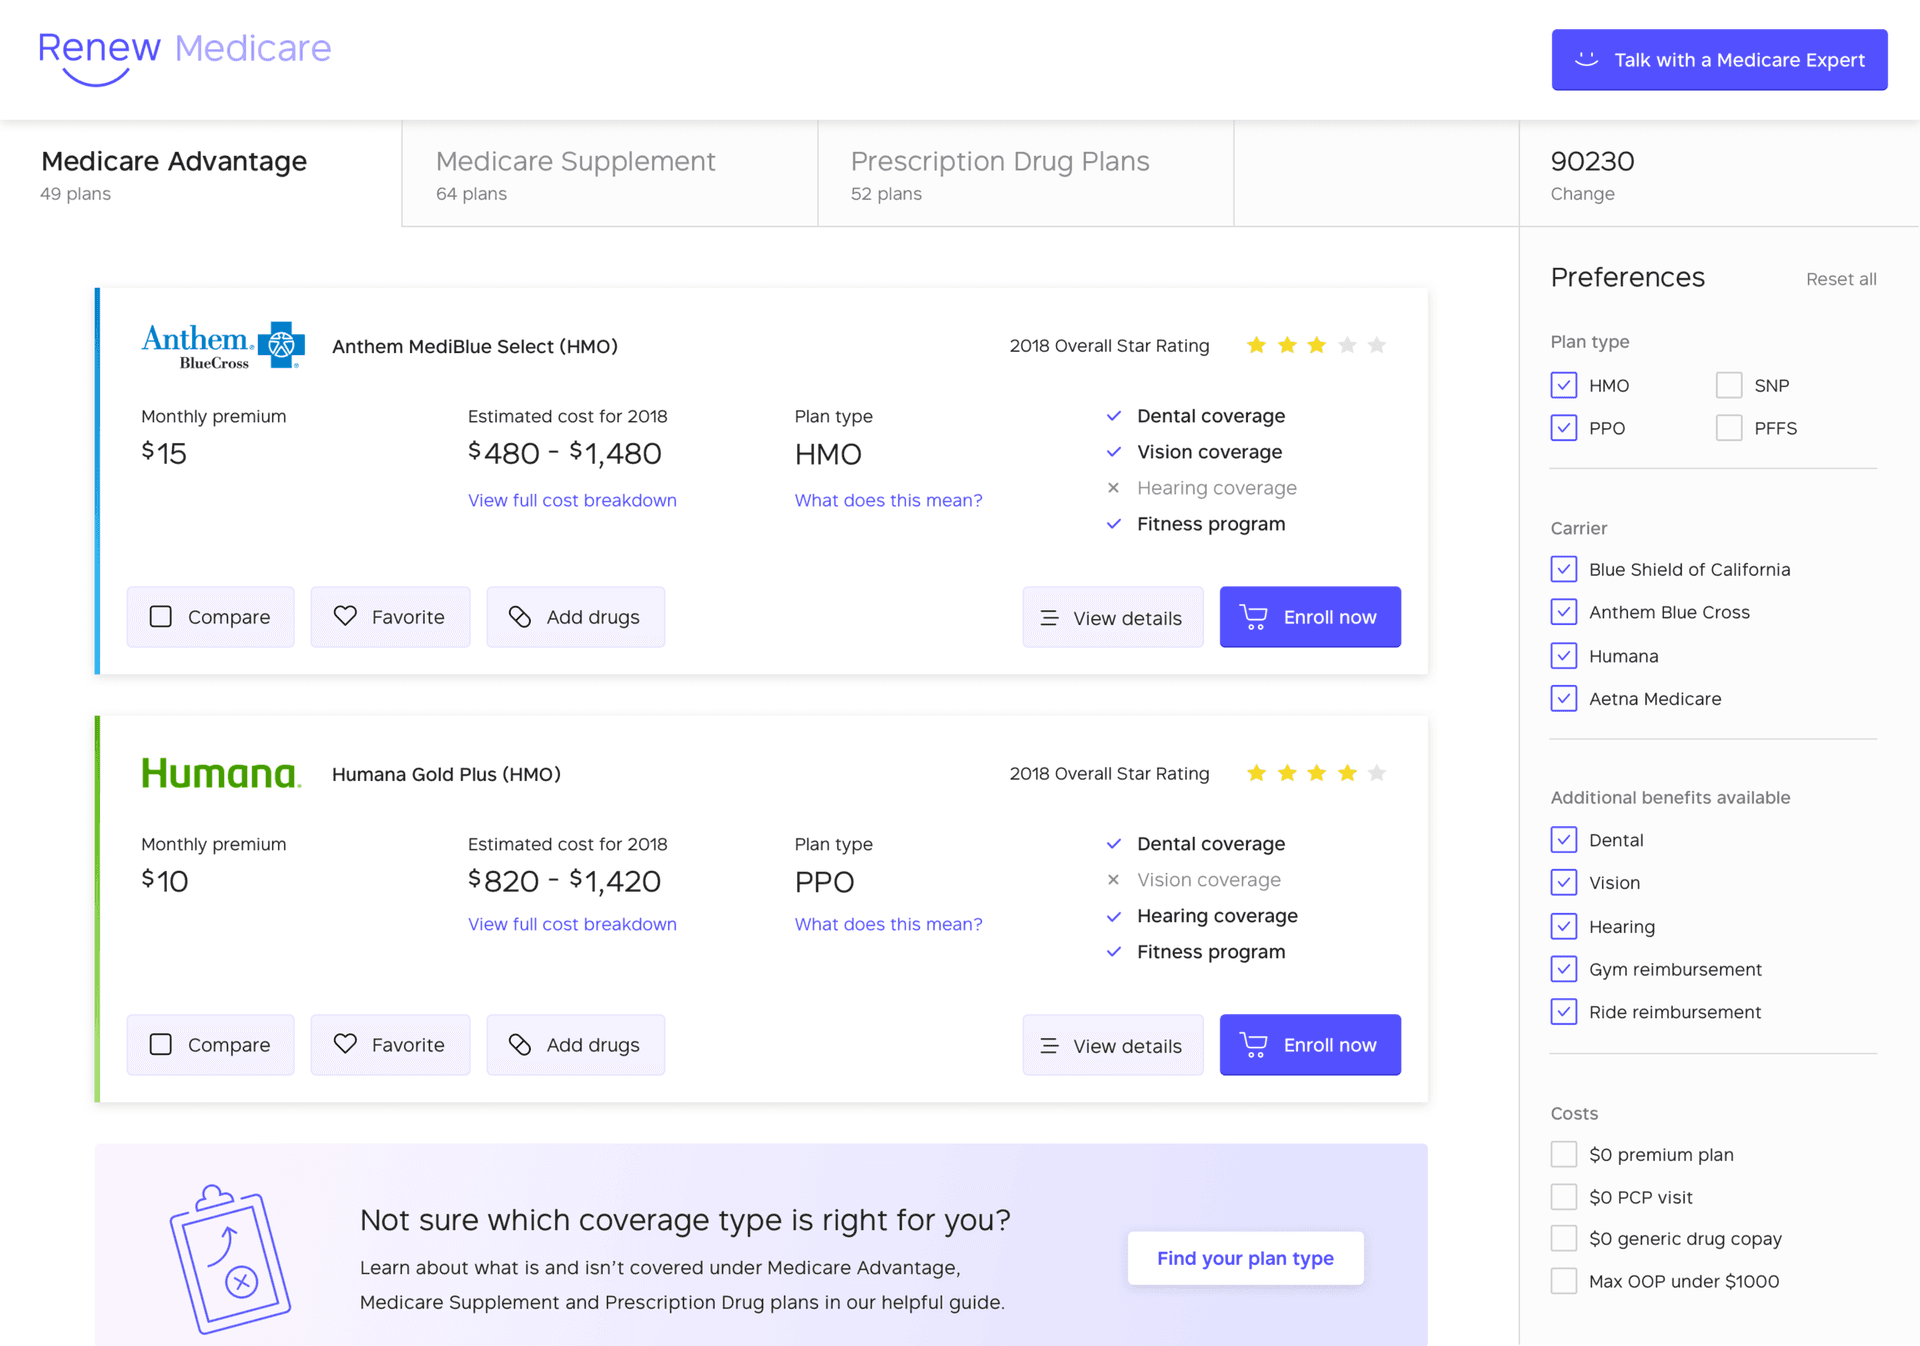Open Prescription Drug Plans tab
Image resolution: width=1920 pixels, height=1346 pixels.
pyautogui.click(x=1026, y=174)
